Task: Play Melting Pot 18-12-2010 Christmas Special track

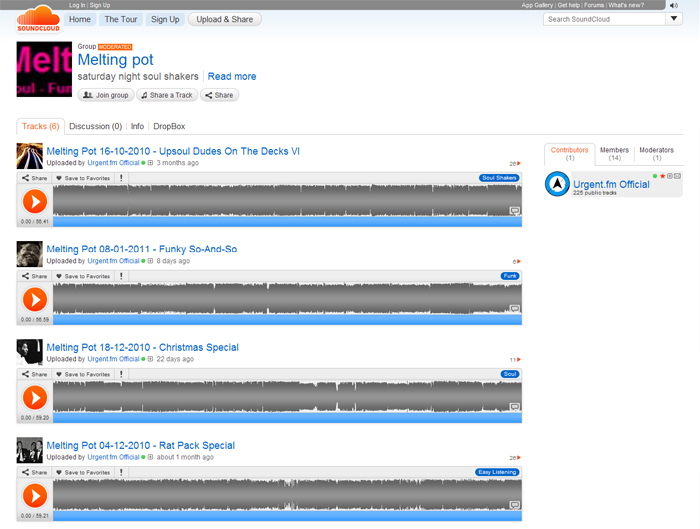Action: click(x=35, y=397)
